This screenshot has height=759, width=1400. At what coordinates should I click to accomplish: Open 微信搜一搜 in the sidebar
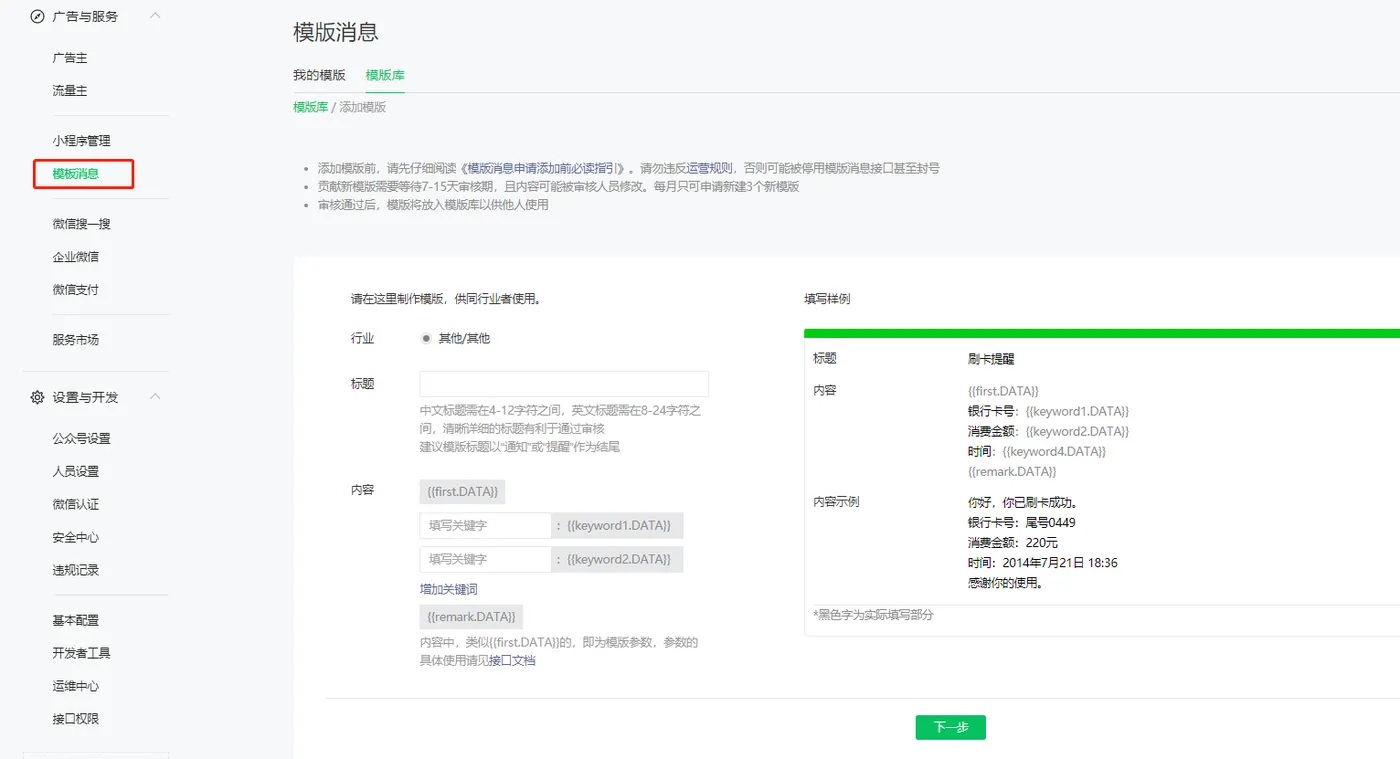81,224
